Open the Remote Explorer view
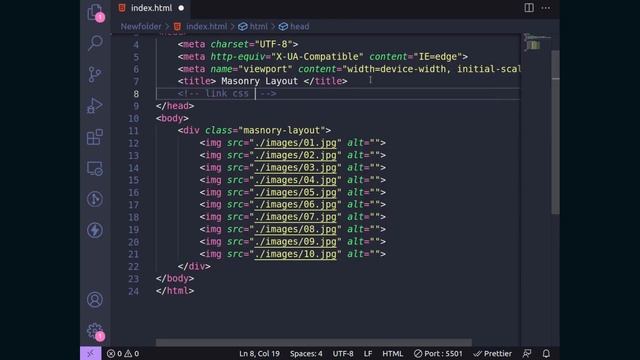Screen dimensions: 640x360 point(95,168)
